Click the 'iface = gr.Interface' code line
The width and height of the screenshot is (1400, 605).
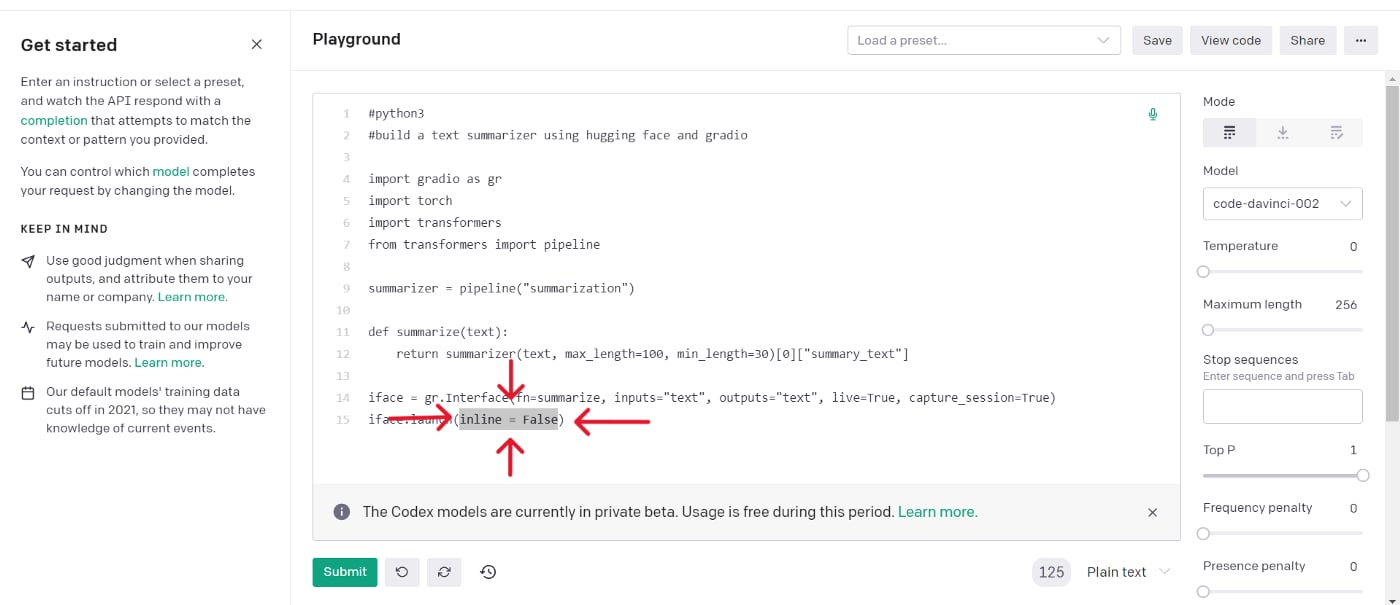[x=712, y=397]
